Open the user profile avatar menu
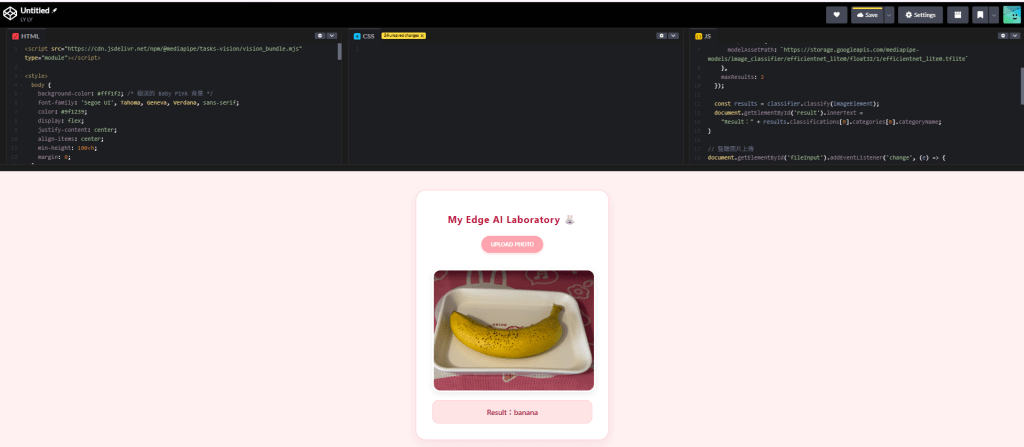This screenshot has width=1024, height=447. [x=1012, y=15]
